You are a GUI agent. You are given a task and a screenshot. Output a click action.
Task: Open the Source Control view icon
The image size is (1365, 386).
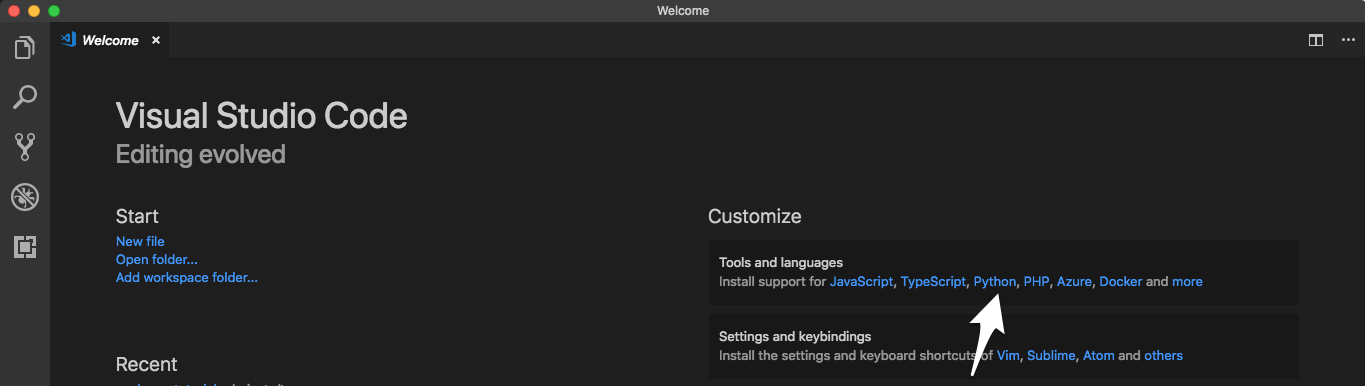pos(25,147)
